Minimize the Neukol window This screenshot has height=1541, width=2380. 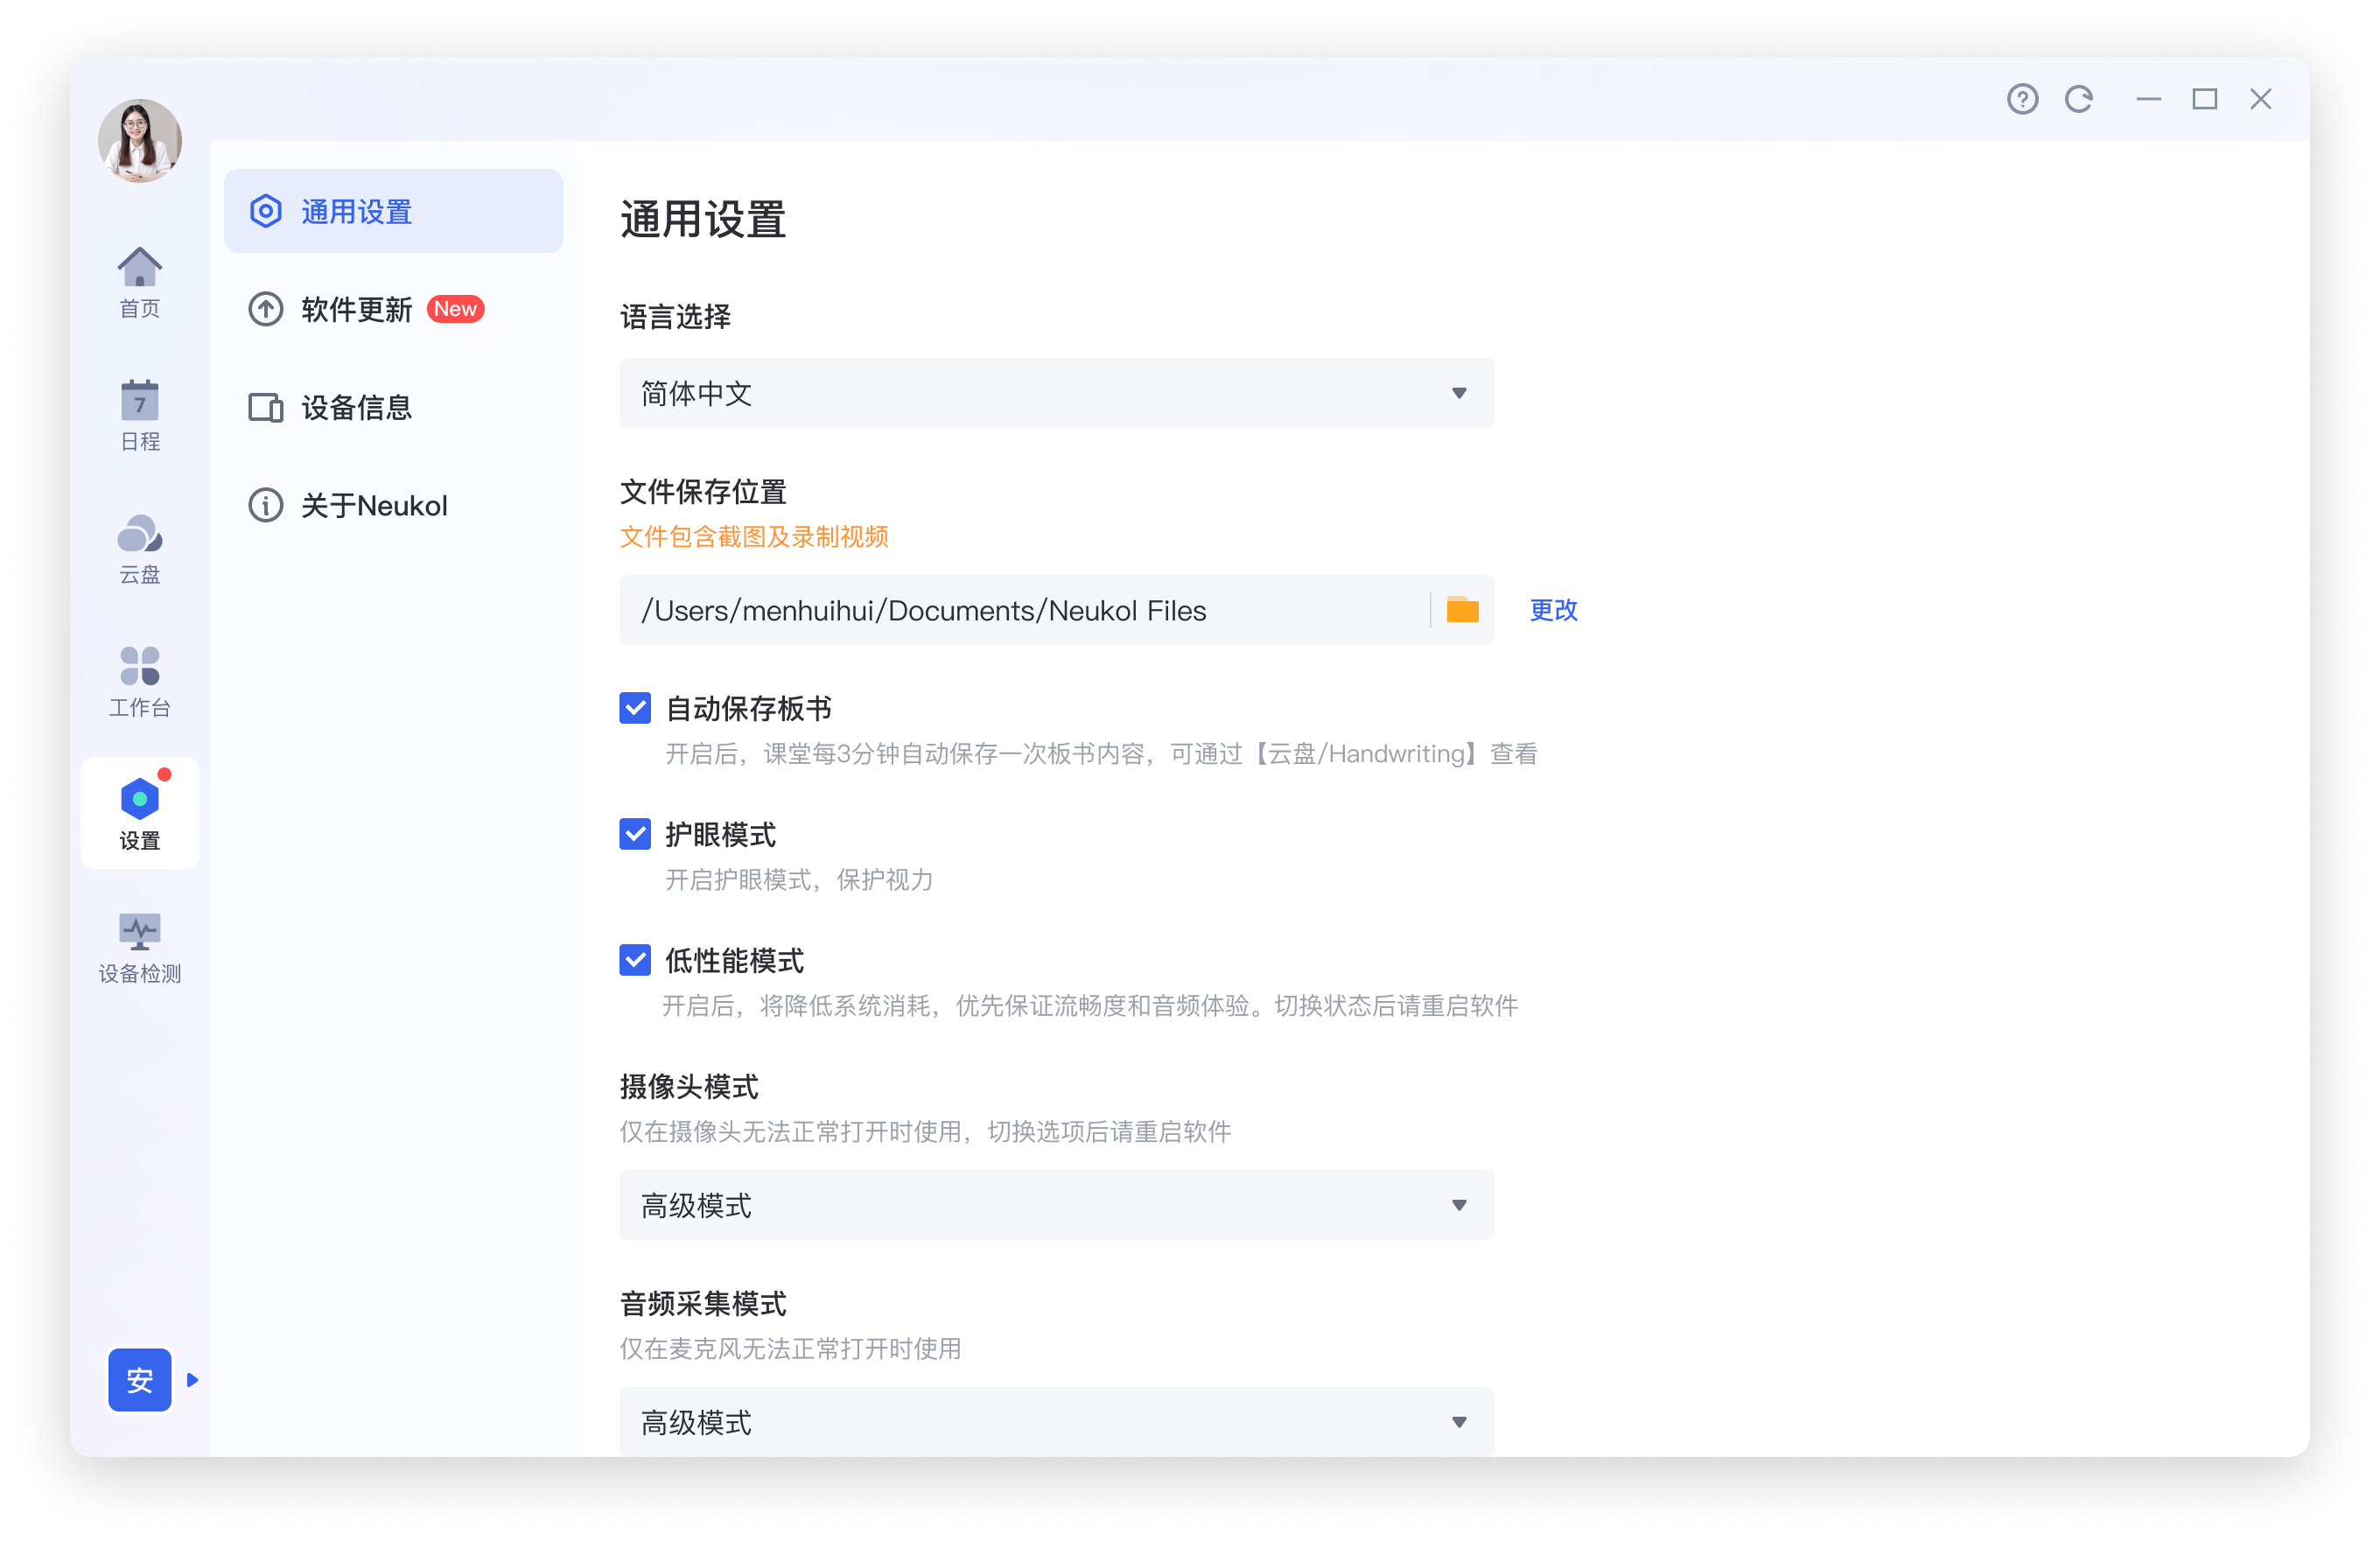tap(2149, 99)
